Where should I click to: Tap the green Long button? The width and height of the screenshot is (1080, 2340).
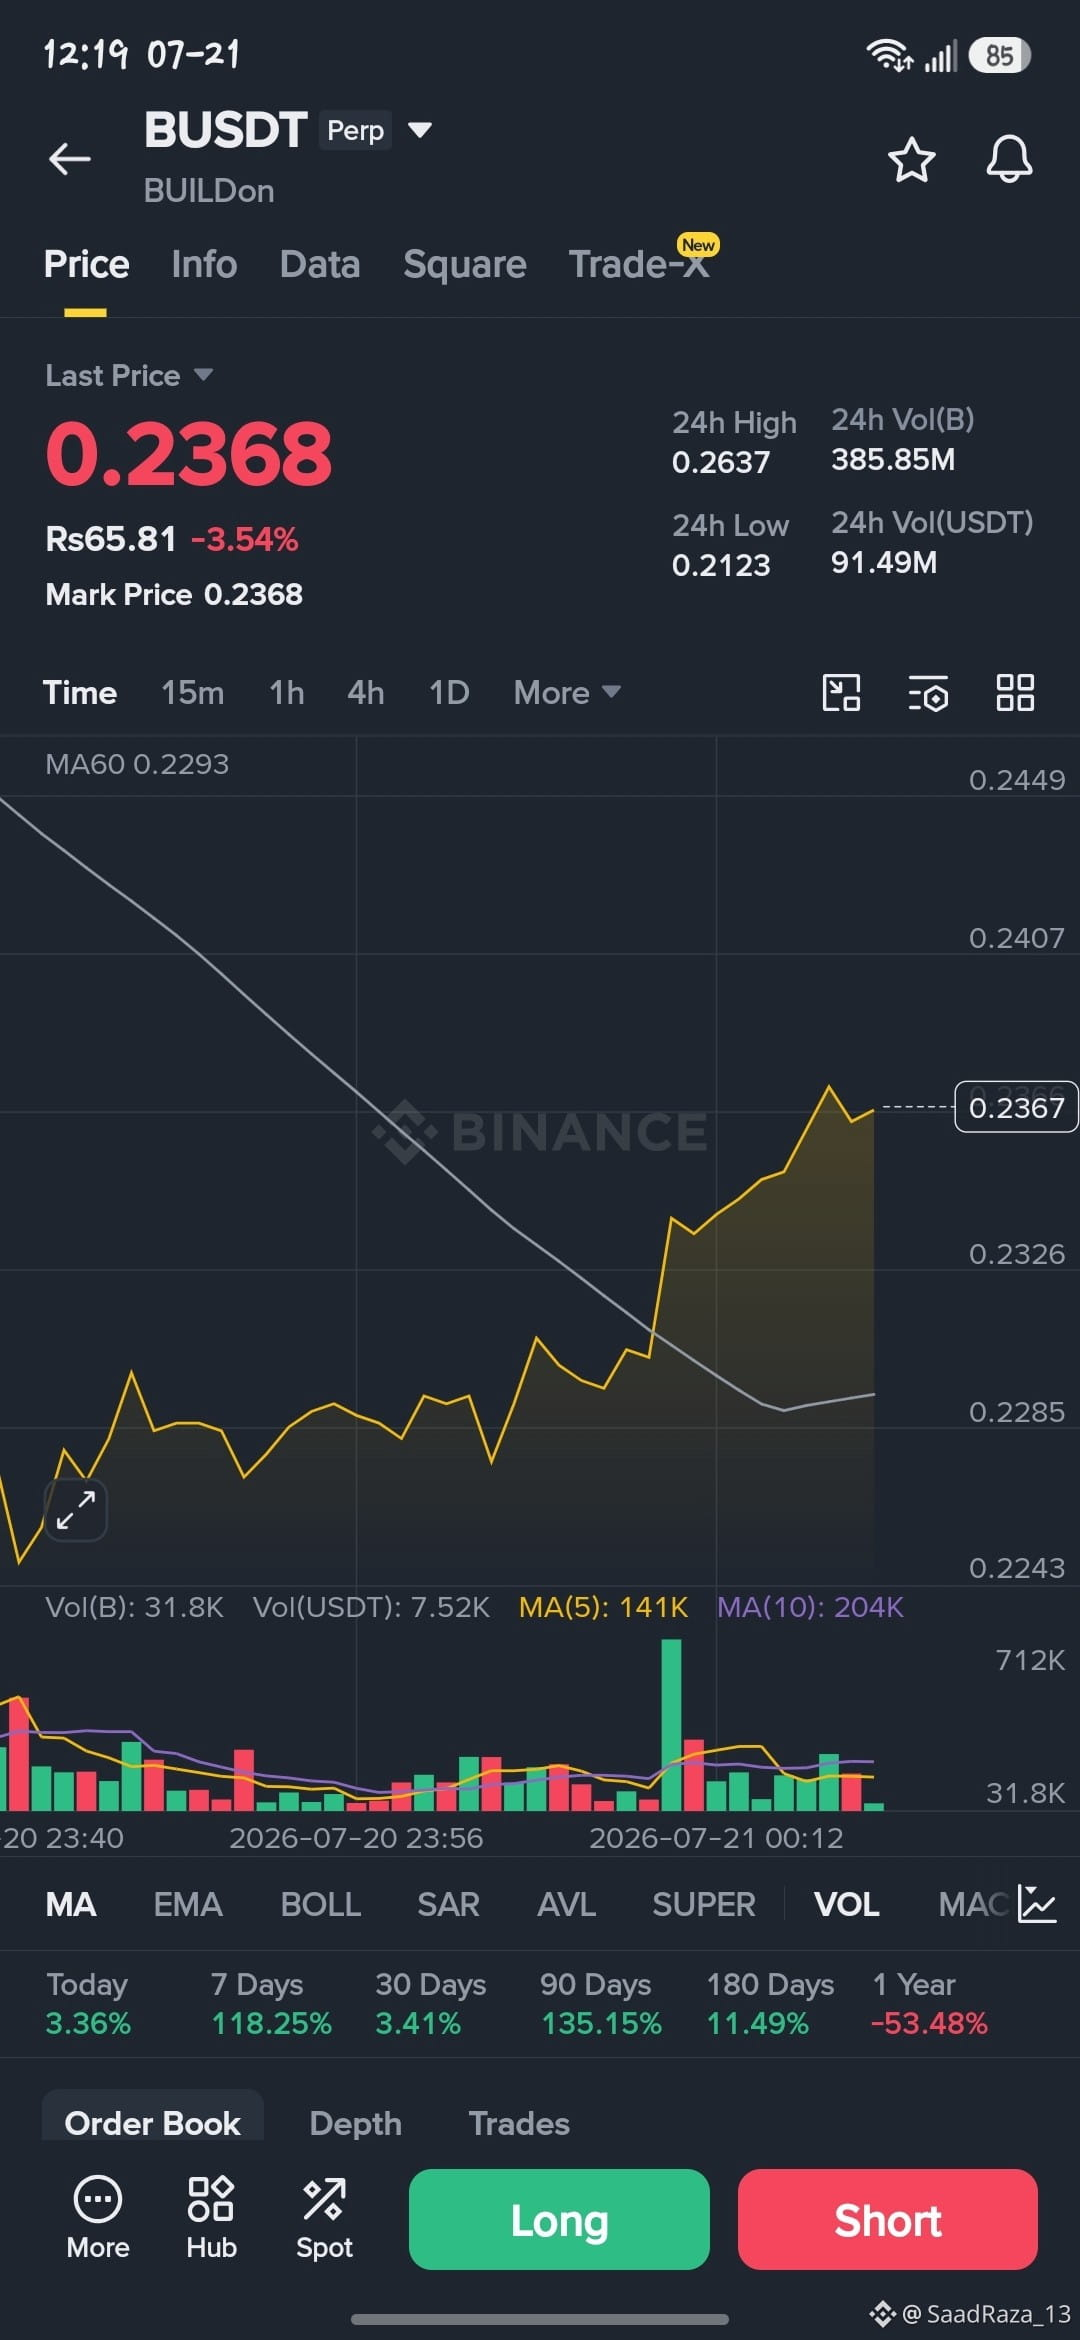pyautogui.click(x=559, y=2219)
